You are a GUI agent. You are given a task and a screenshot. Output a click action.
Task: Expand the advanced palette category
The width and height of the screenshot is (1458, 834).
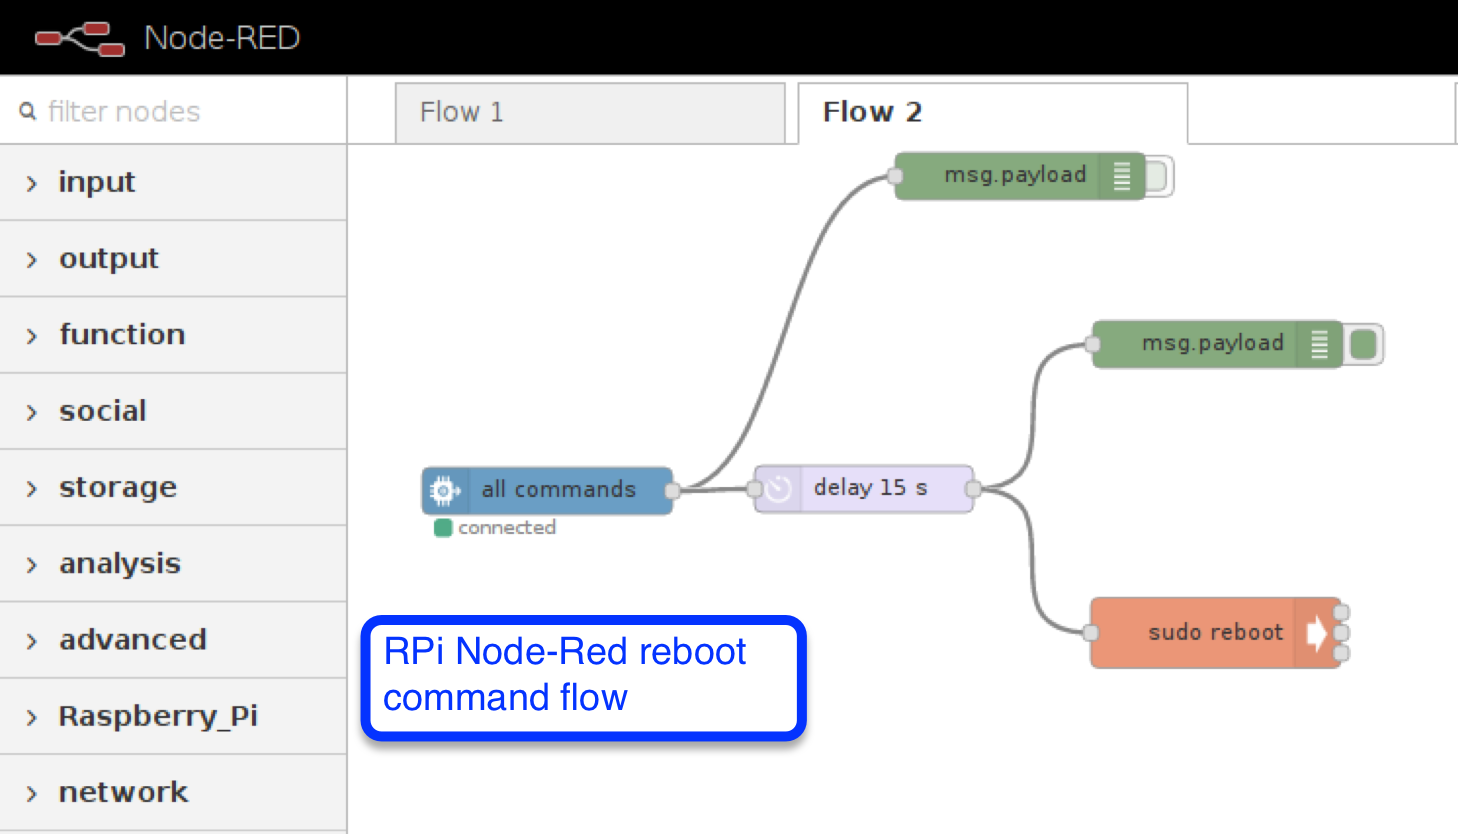pos(173,640)
